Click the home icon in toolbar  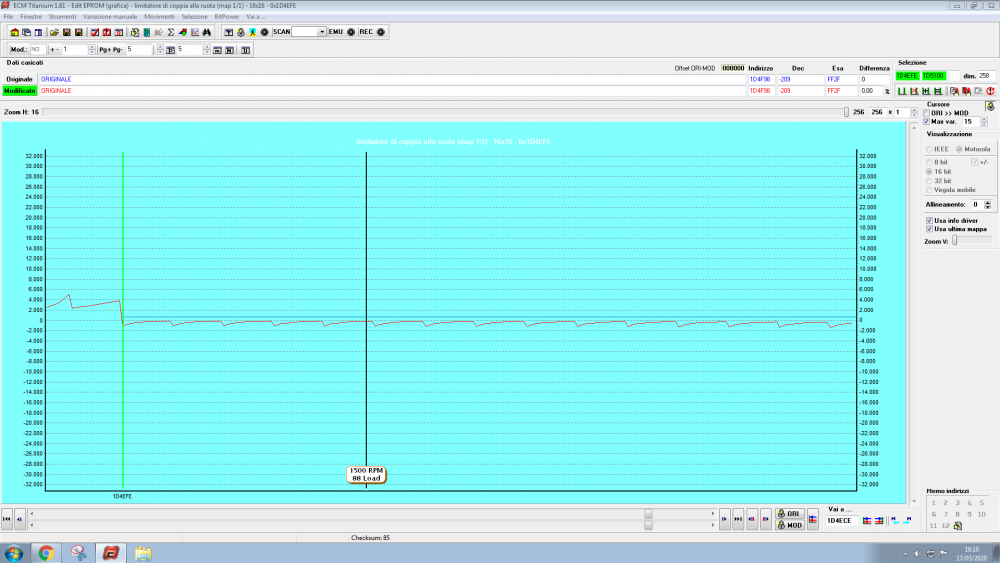click(x=14, y=32)
